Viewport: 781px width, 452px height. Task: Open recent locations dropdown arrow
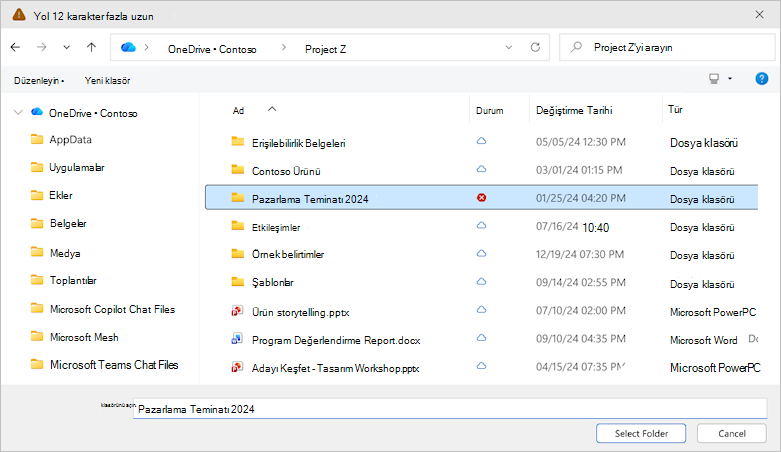tap(66, 47)
